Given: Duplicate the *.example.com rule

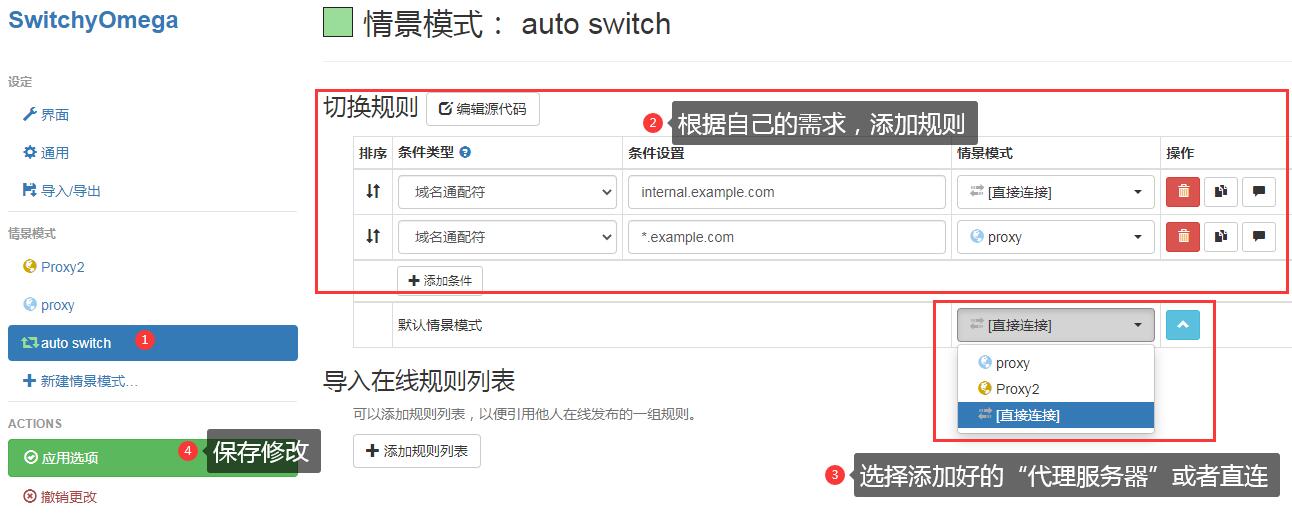Looking at the screenshot, I should (1221, 238).
